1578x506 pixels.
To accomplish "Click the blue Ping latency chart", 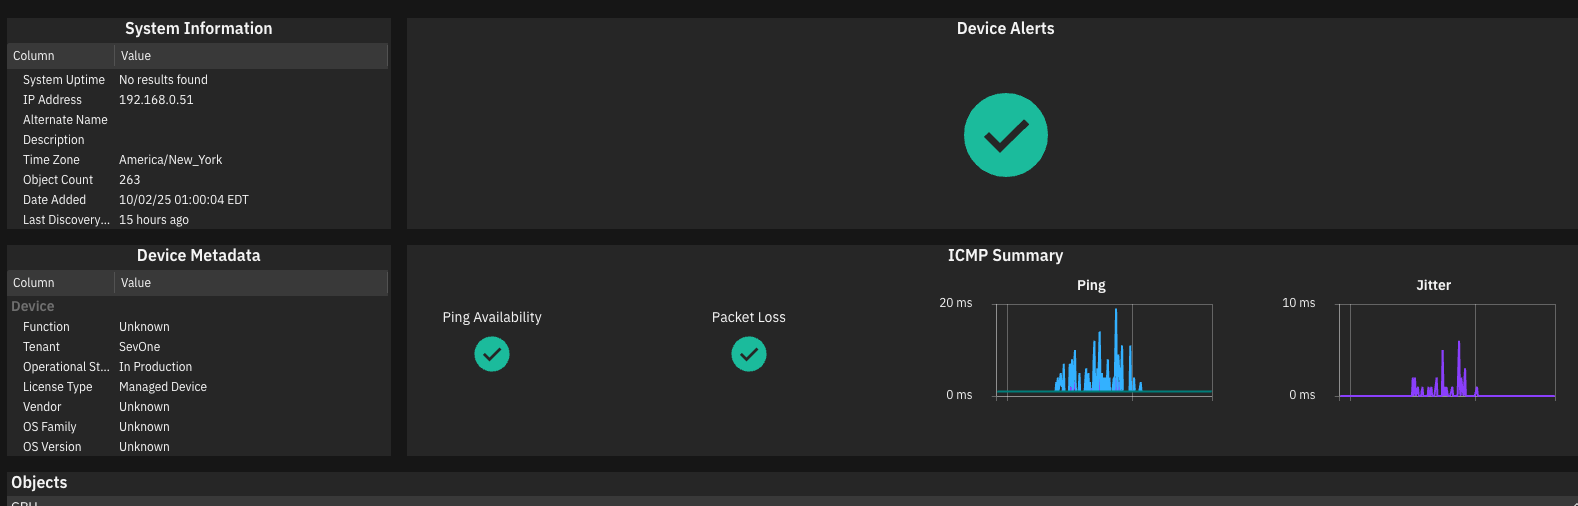I will point(1103,352).
